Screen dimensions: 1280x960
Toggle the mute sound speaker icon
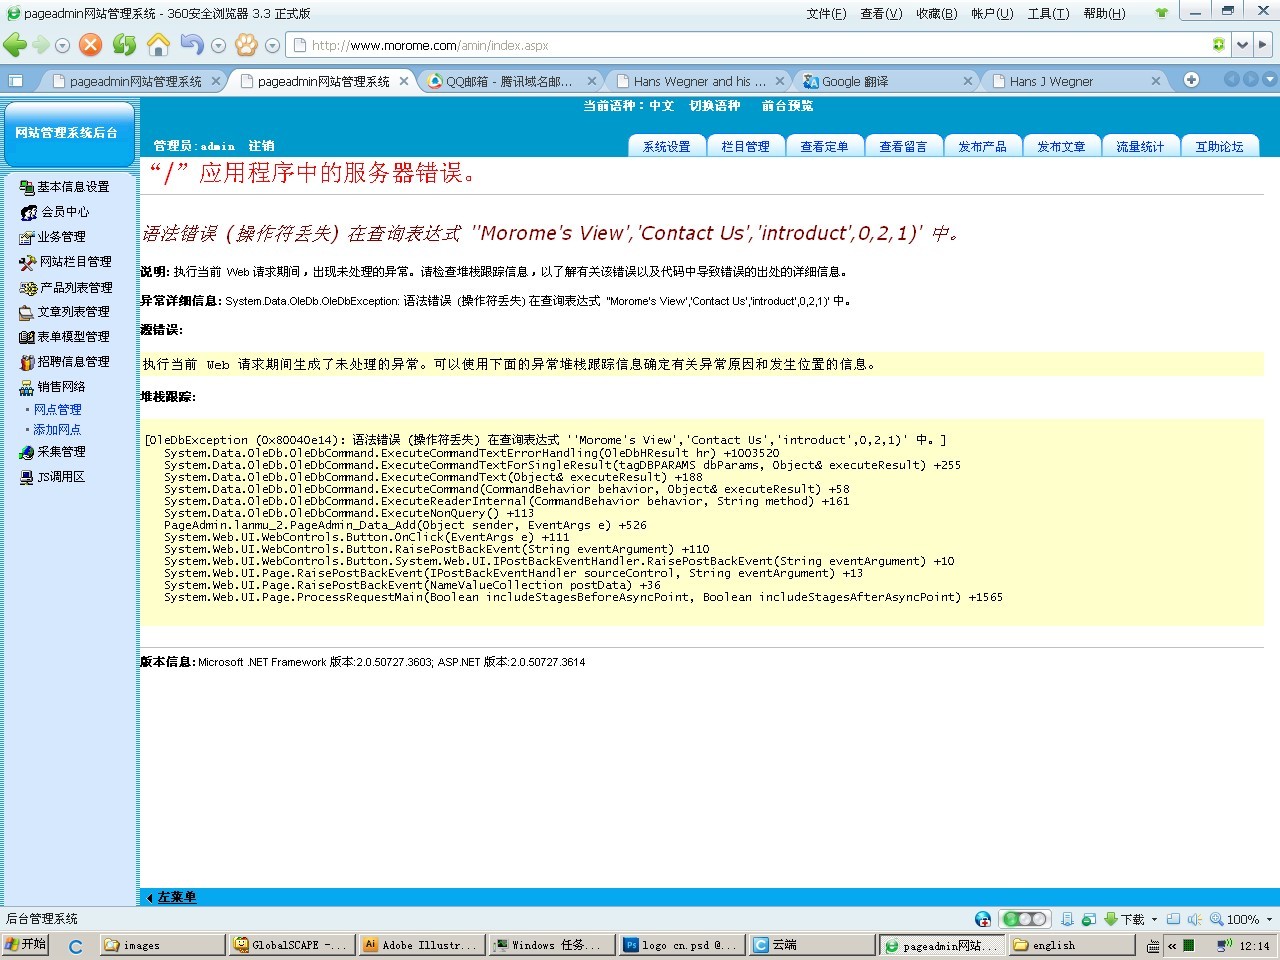pos(1194,919)
